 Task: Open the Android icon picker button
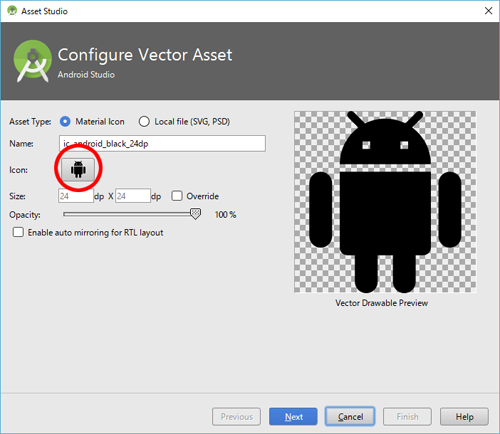78,170
